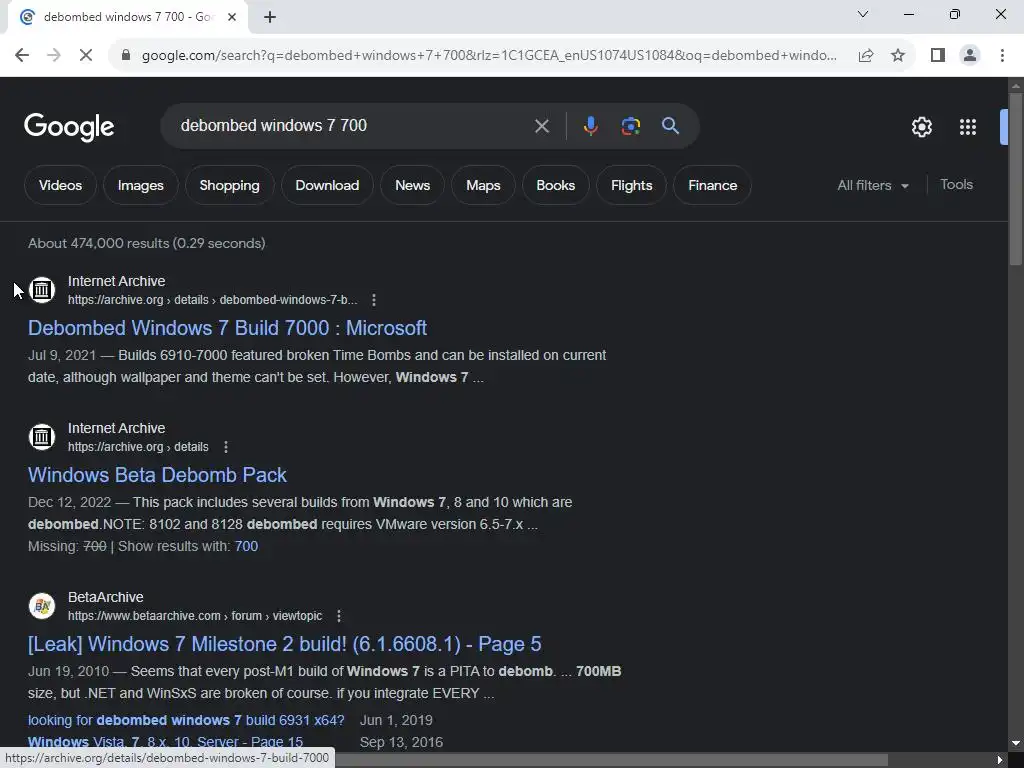The image size is (1024, 768).
Task: Show results with '700' link
Action: (x=246, y=546)
